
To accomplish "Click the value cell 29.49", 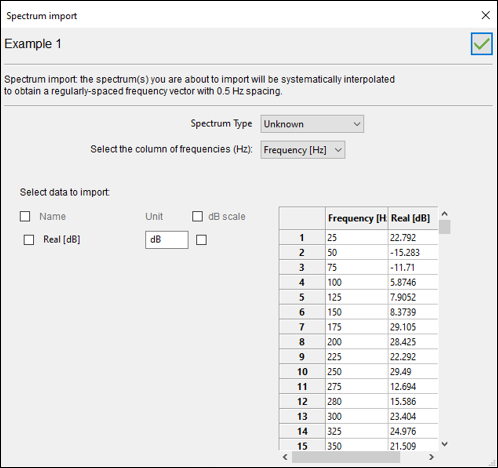I will (x=413, y=371).
